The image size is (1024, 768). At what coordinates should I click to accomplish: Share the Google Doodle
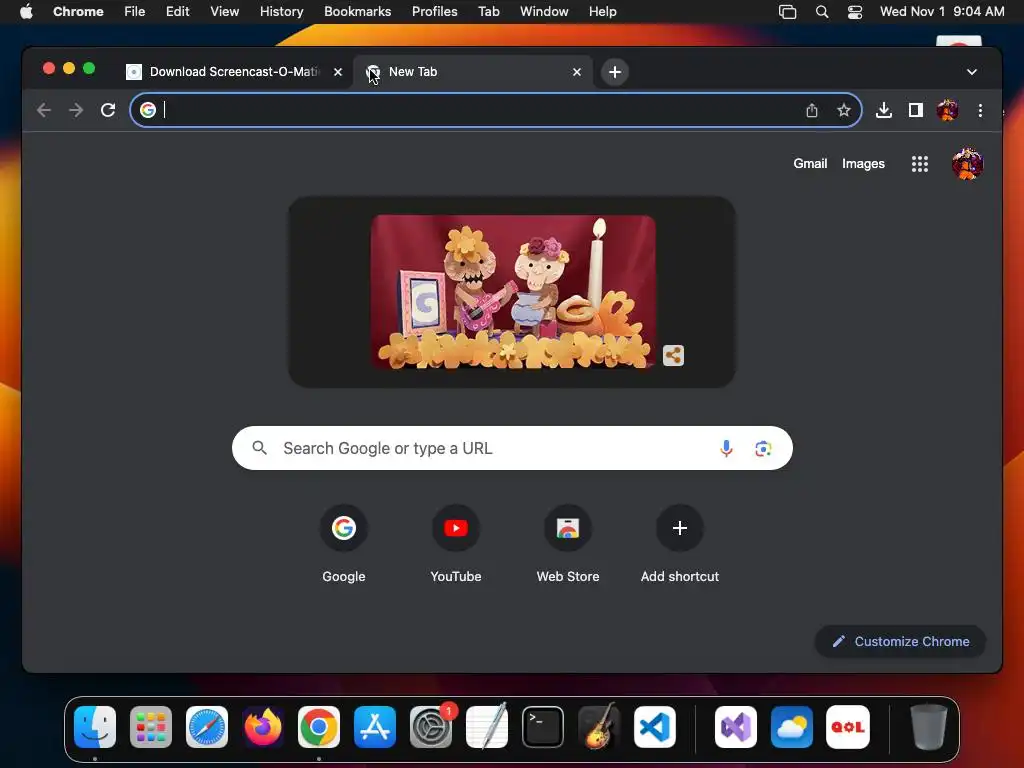[x=673, y=356]
